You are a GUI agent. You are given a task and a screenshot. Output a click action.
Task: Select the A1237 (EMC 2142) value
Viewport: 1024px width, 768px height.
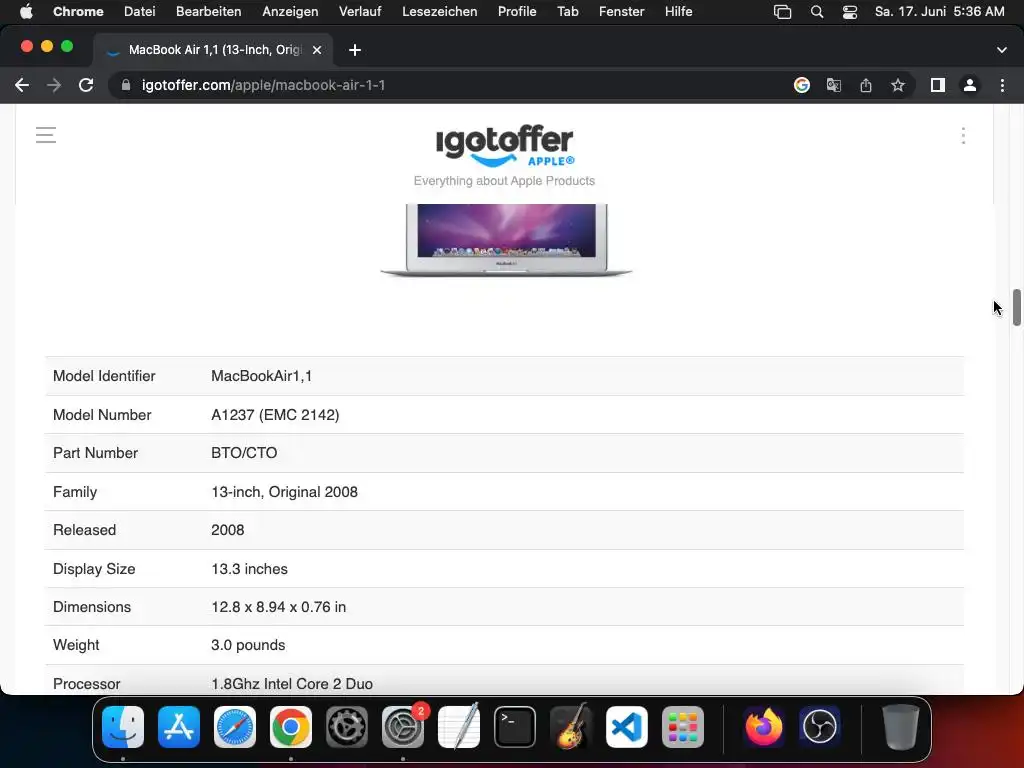[x=275, y=415]
